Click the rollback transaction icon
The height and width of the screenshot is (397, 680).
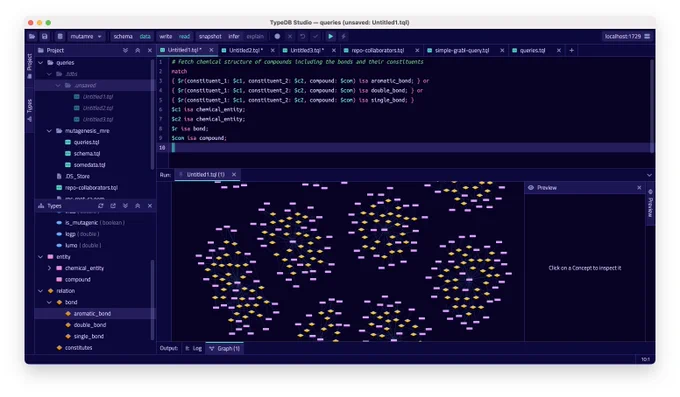click(x=302, y=36)
